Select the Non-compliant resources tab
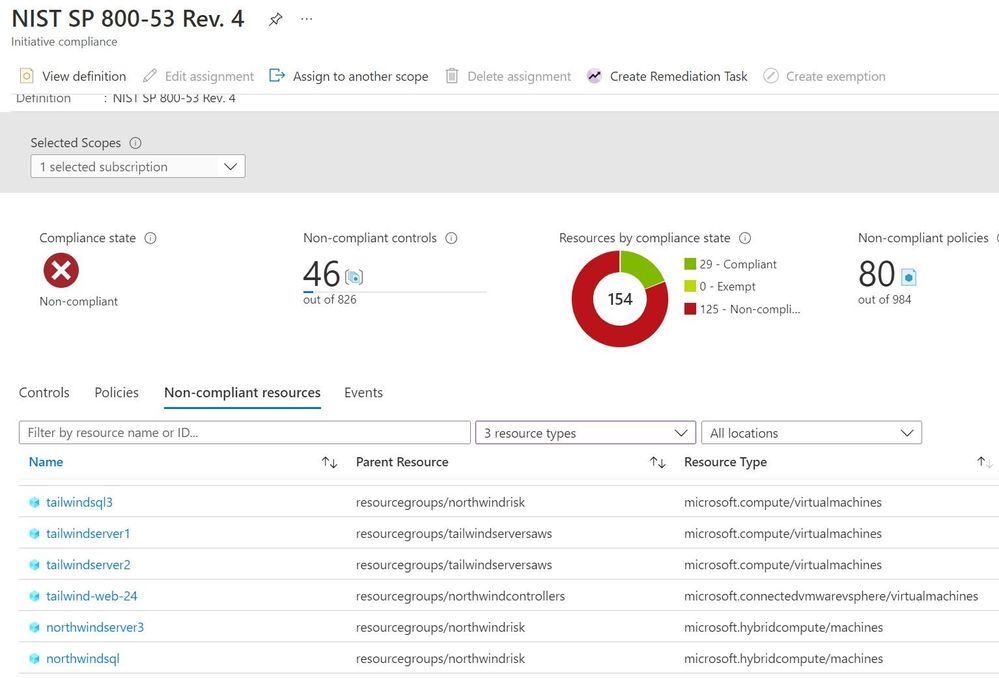The height and width of the screenshot is (678, 999). pos(242,393)
